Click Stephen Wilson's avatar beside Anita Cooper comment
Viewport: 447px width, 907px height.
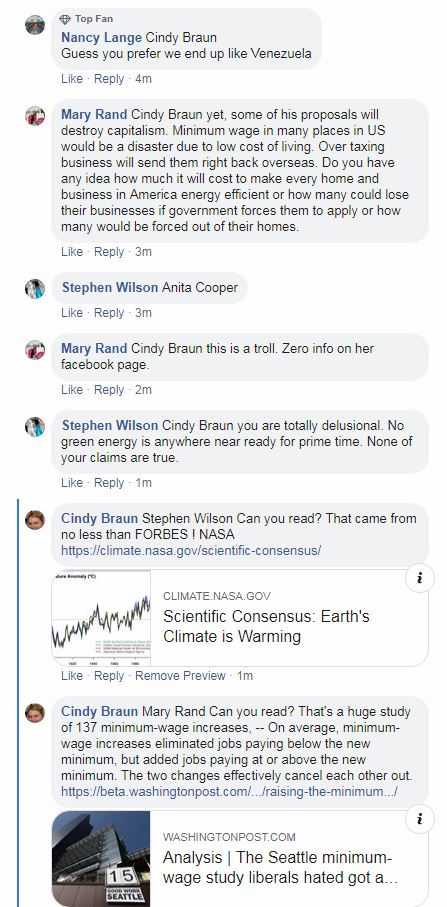click(x=35, y=289)
